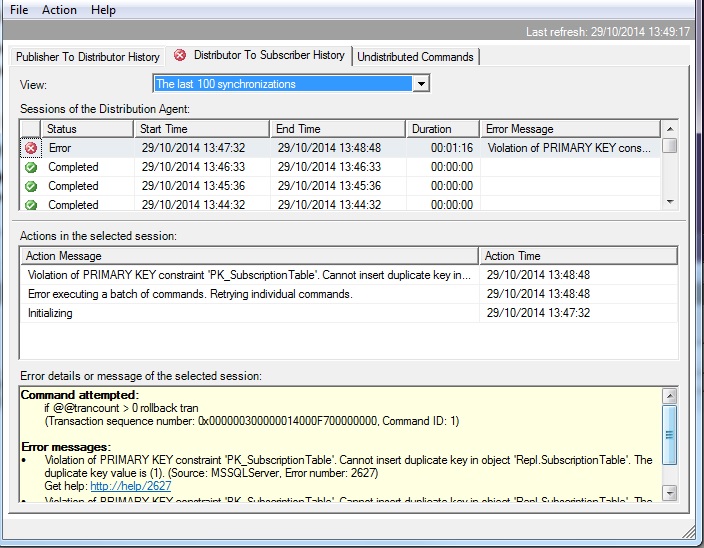
Task: Sort sessions by Start Time column
Action: [x=201, y=129]
